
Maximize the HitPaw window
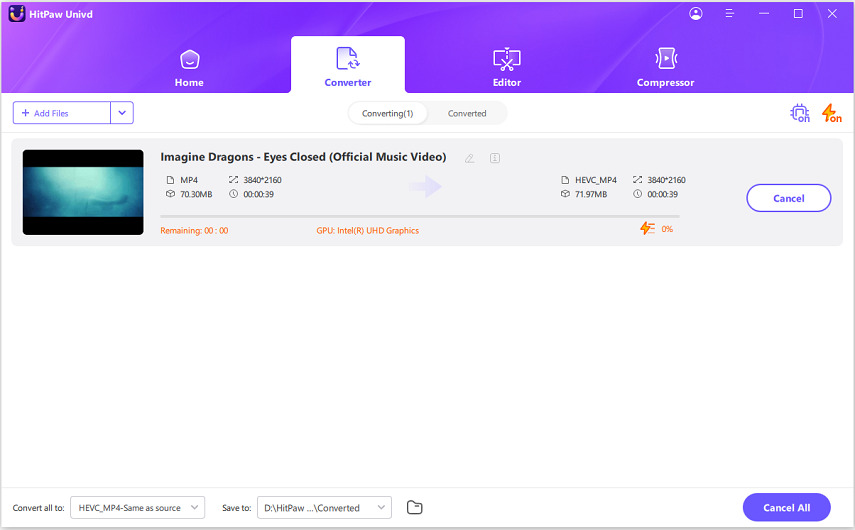(x=798, y=14)
